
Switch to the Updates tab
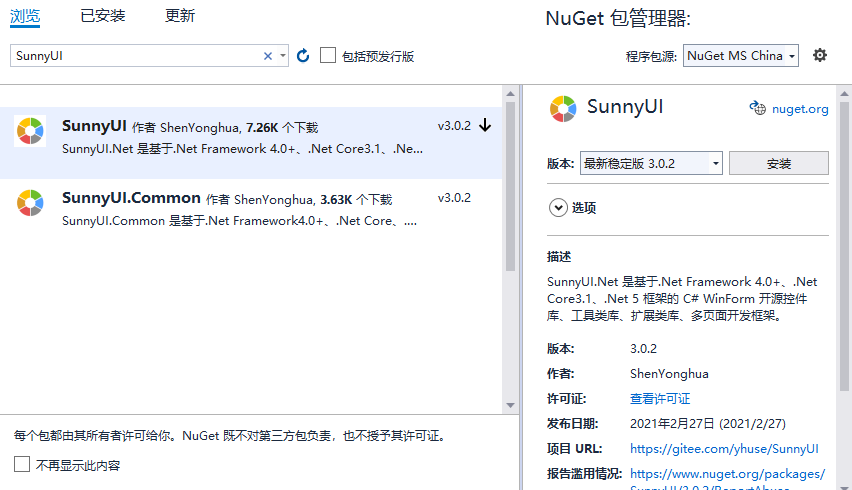pos(180,16)
